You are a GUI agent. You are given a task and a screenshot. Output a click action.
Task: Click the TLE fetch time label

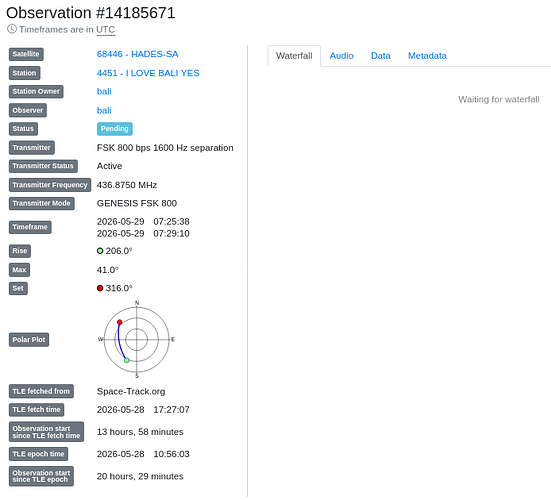pos(37,409)
